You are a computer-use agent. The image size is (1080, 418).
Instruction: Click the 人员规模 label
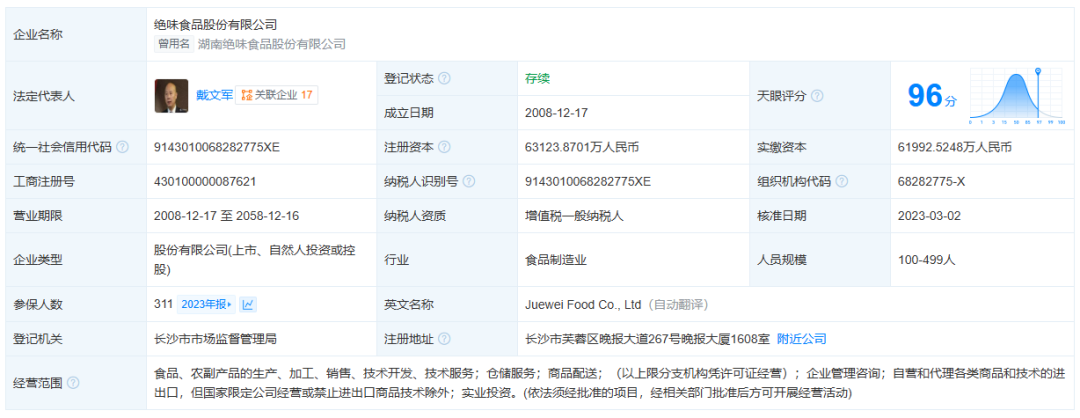[781, 260]
